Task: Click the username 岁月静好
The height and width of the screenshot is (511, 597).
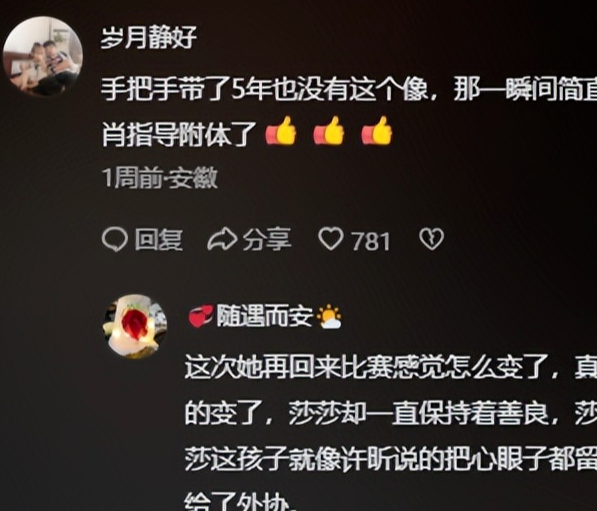Action: coord(148,38)
